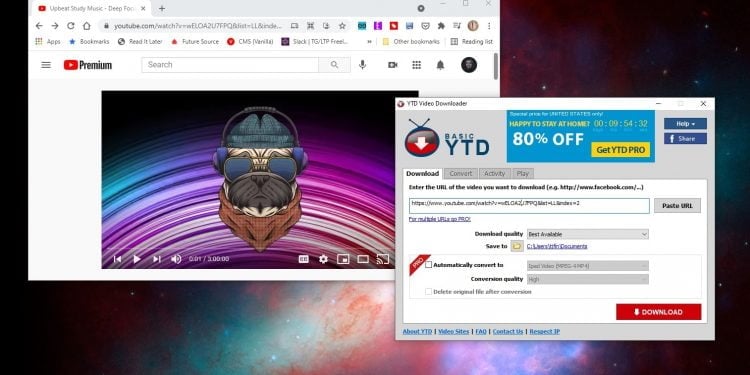Open the Read It Later bookmark
Screen dimensions: 750x375
140,42
